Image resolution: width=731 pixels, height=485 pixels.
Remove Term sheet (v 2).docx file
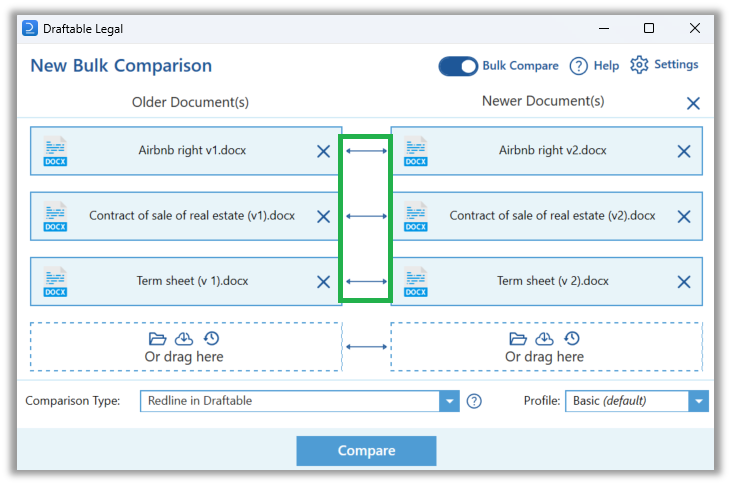(x=683, y=282)
